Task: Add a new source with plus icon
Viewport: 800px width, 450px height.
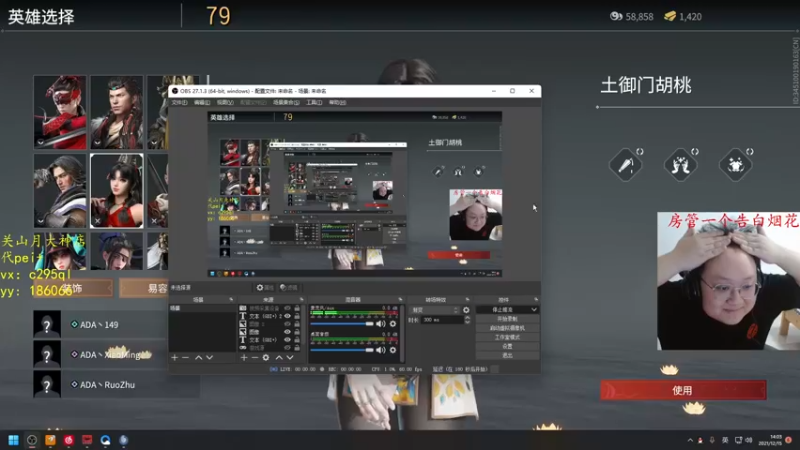Action: [244, 358]
